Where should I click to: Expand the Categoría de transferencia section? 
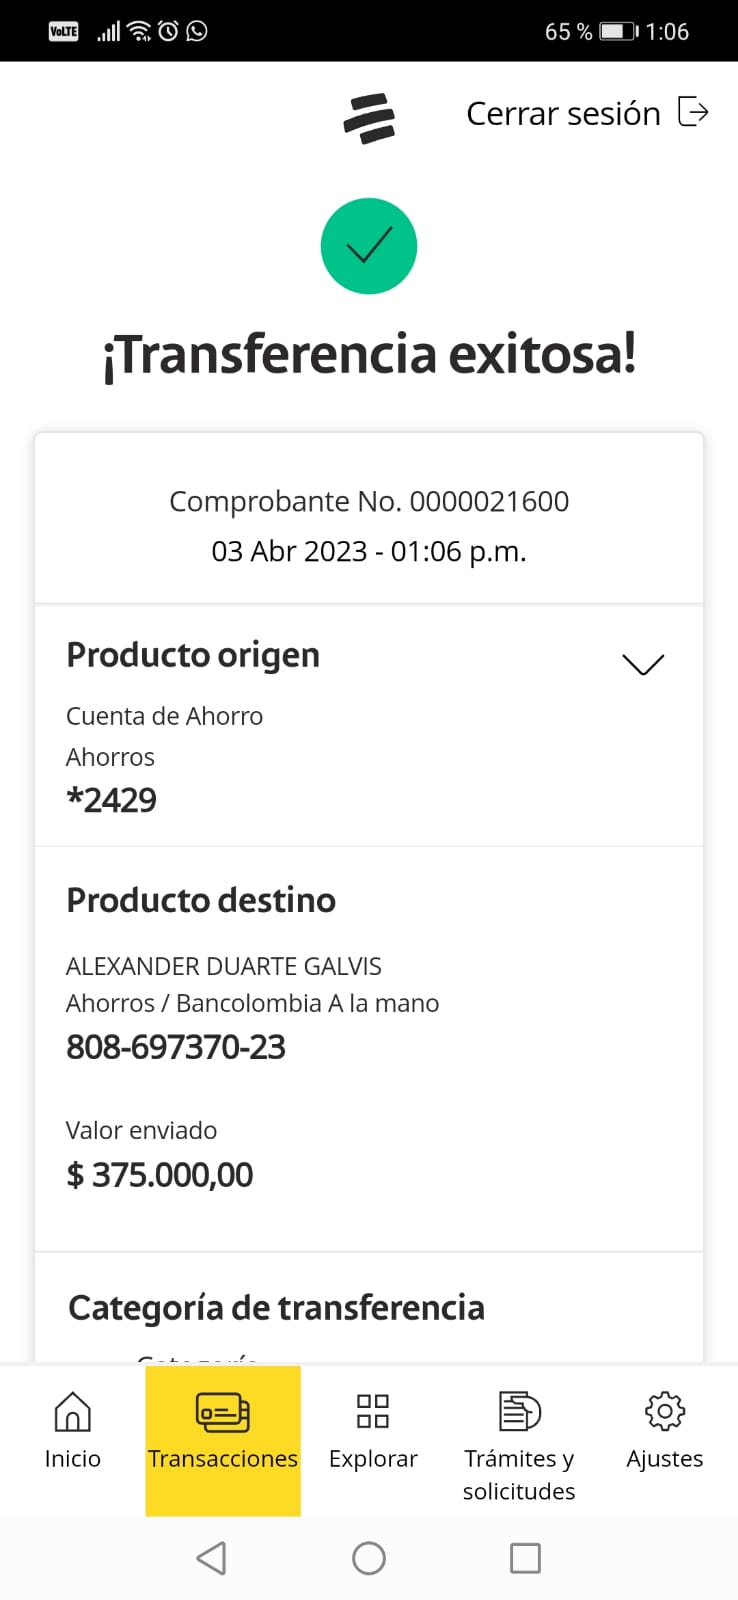point(276,1307)
